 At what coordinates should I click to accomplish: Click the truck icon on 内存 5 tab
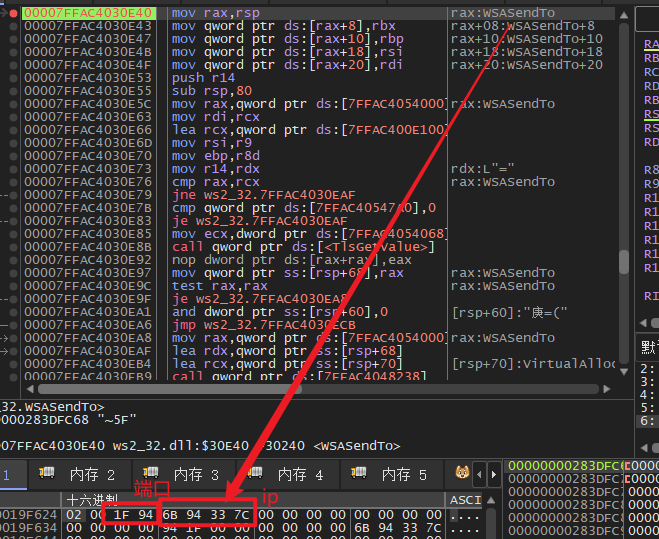pyautogui.click(x=358, y=473)
